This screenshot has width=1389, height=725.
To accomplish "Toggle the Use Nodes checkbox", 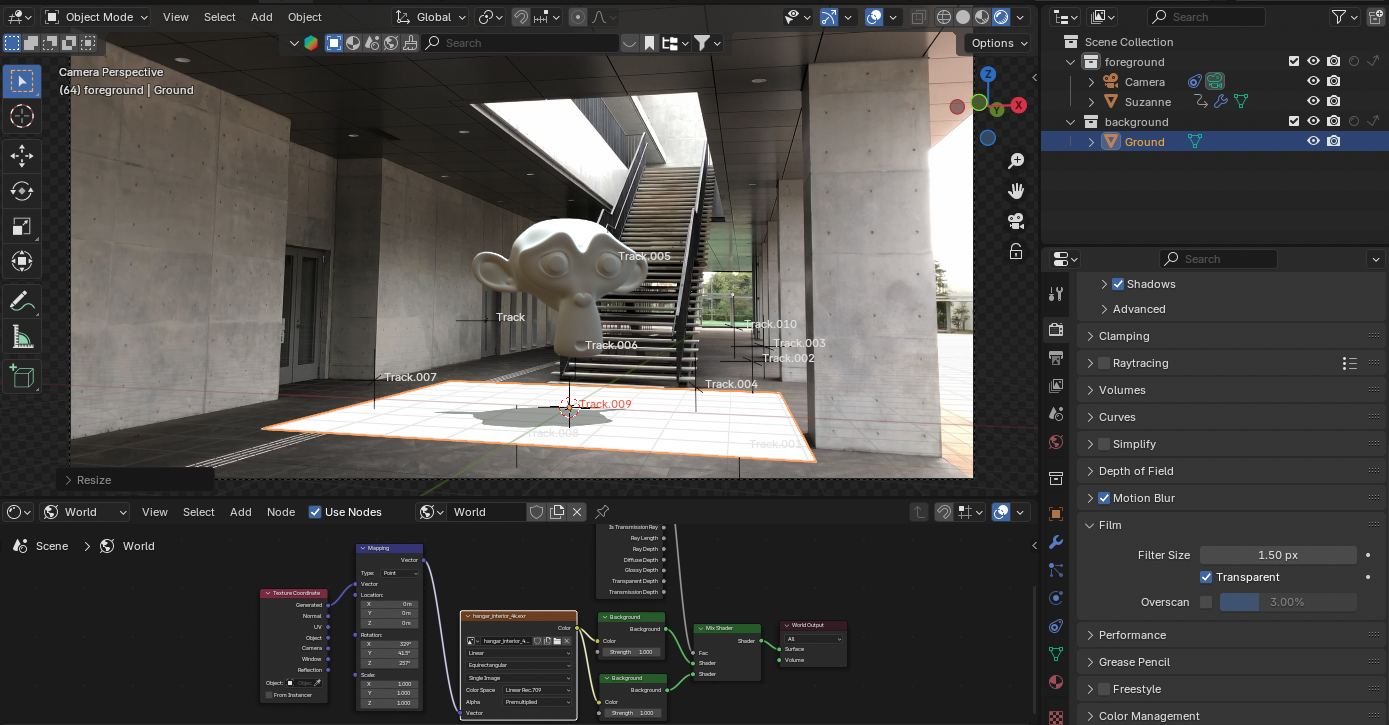I will click(315, 512).
